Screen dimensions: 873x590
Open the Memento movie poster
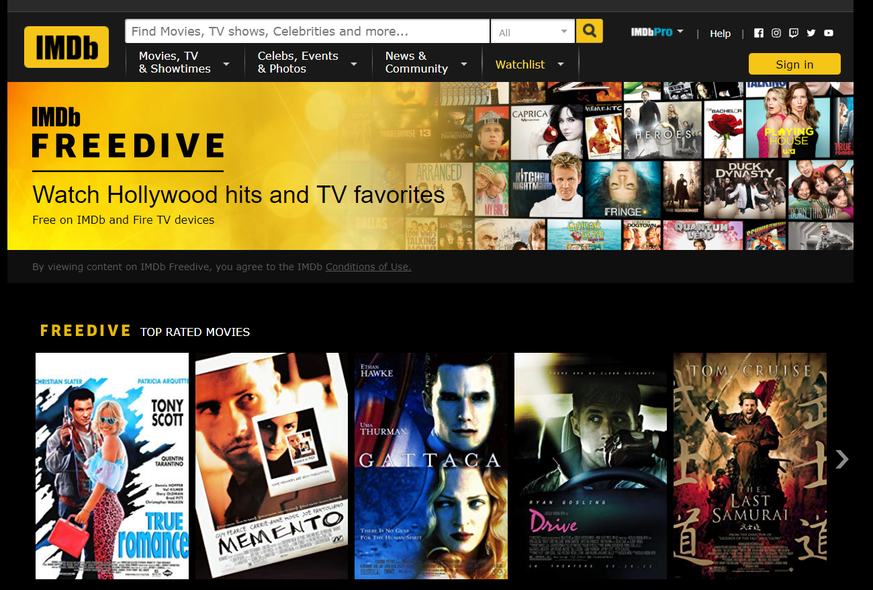[272, 466]
